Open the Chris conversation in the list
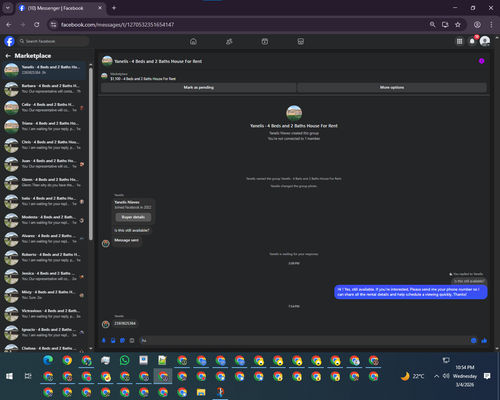 click(44, 145)
